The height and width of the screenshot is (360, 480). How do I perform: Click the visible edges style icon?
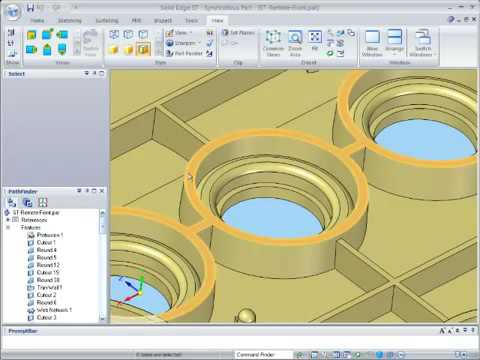[x=143, y=34]
